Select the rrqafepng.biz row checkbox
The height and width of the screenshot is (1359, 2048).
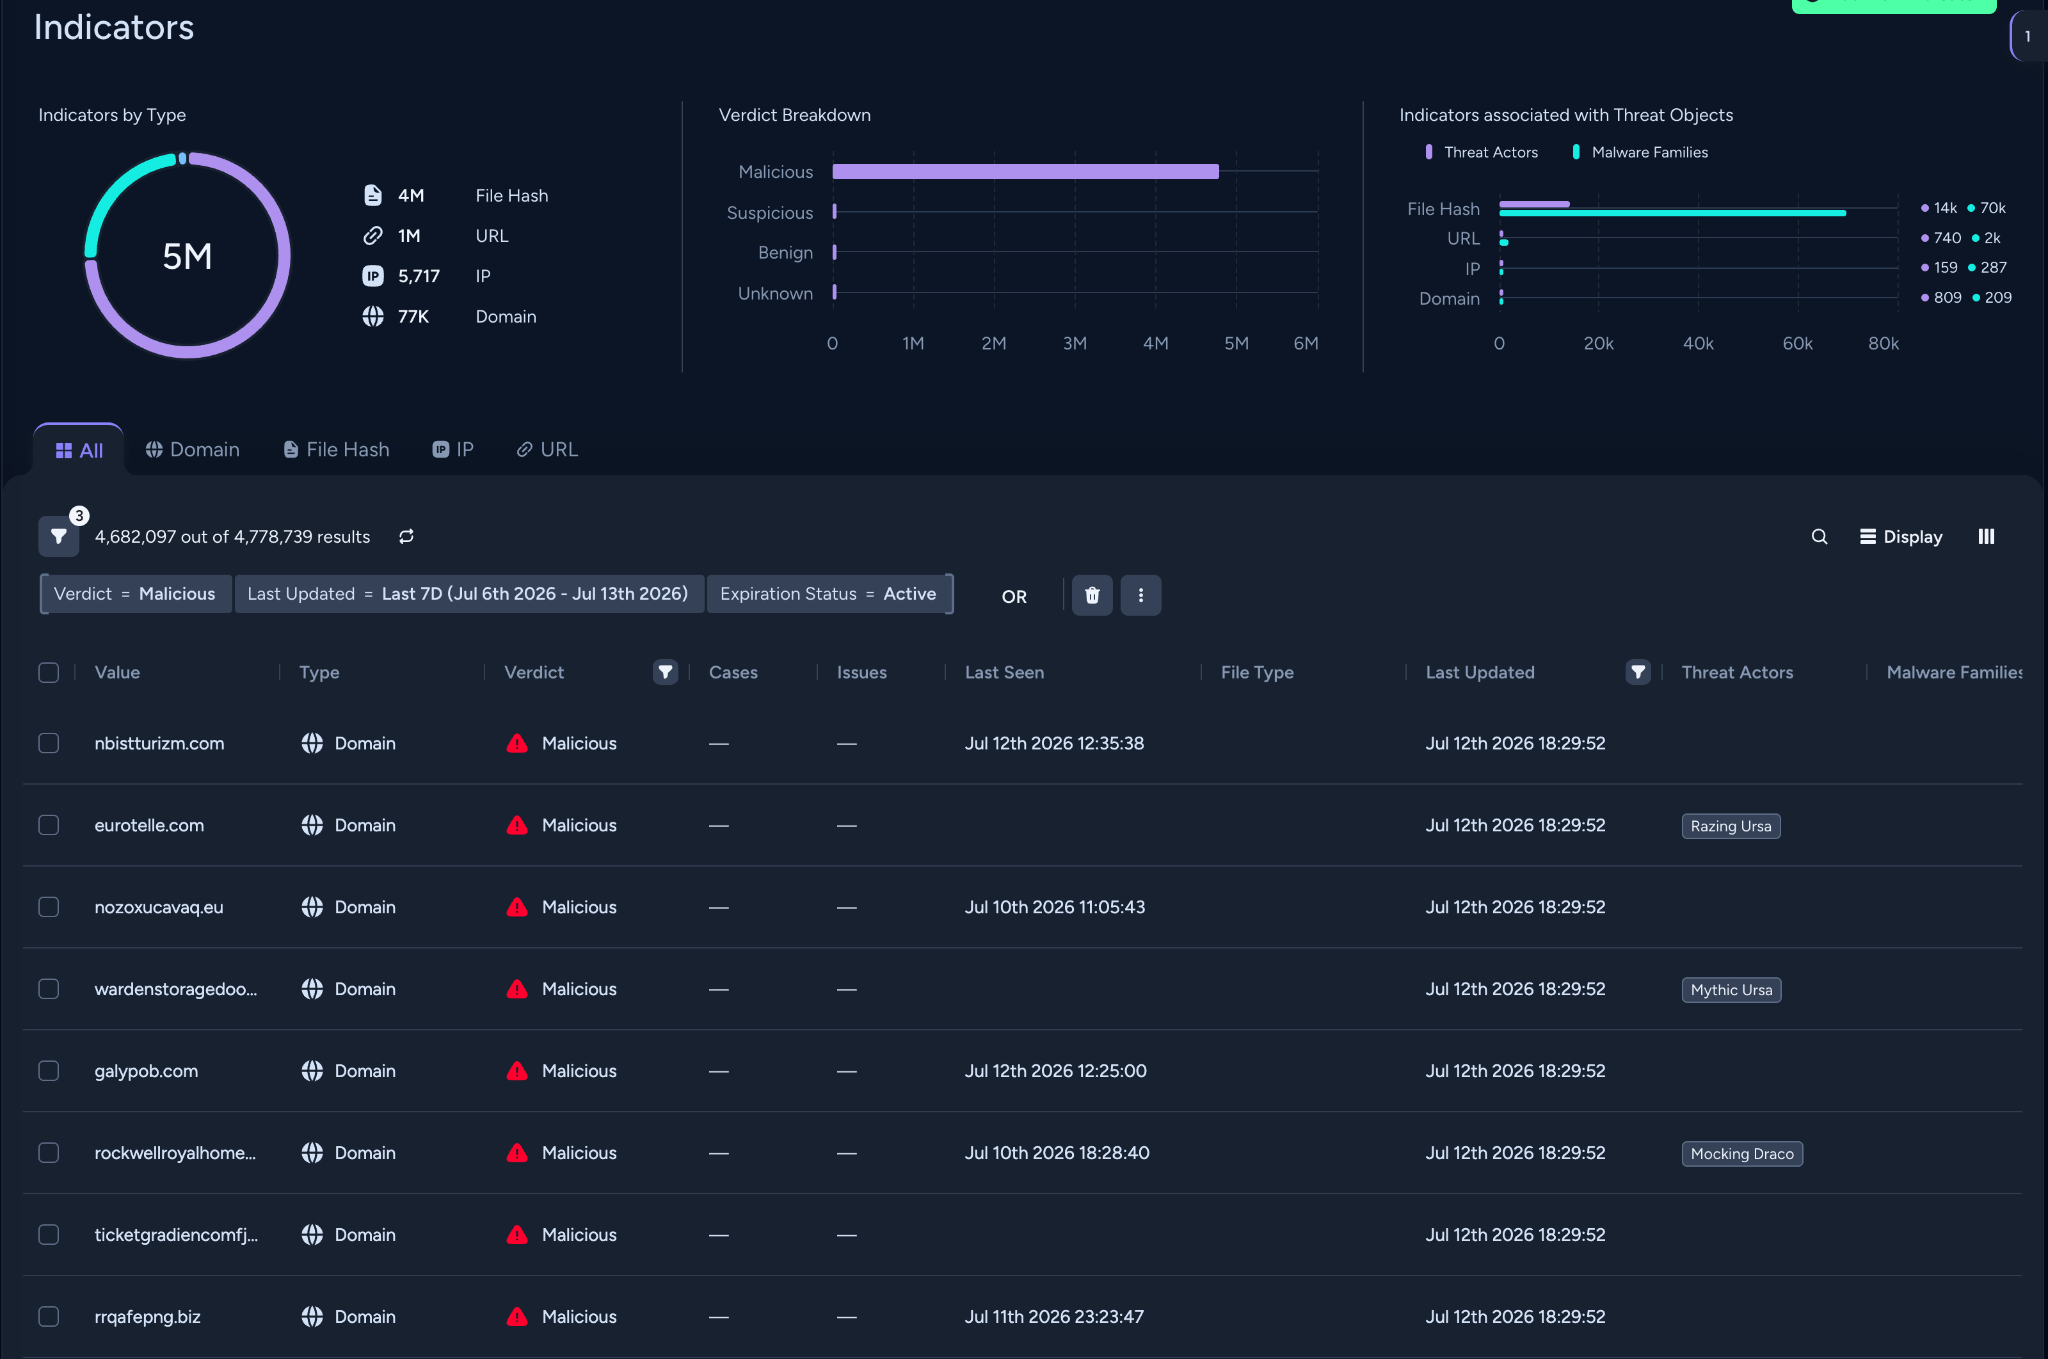pos(49,1317)
